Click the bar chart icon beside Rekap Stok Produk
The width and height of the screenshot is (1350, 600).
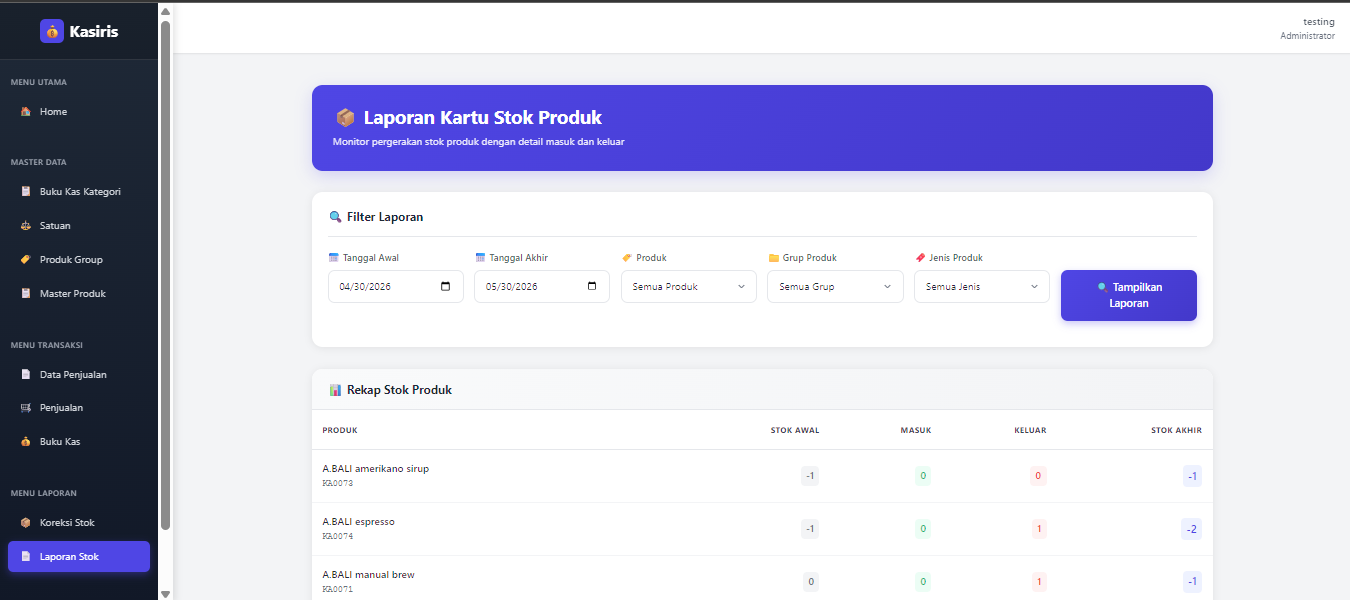click(x=335, y=390)
